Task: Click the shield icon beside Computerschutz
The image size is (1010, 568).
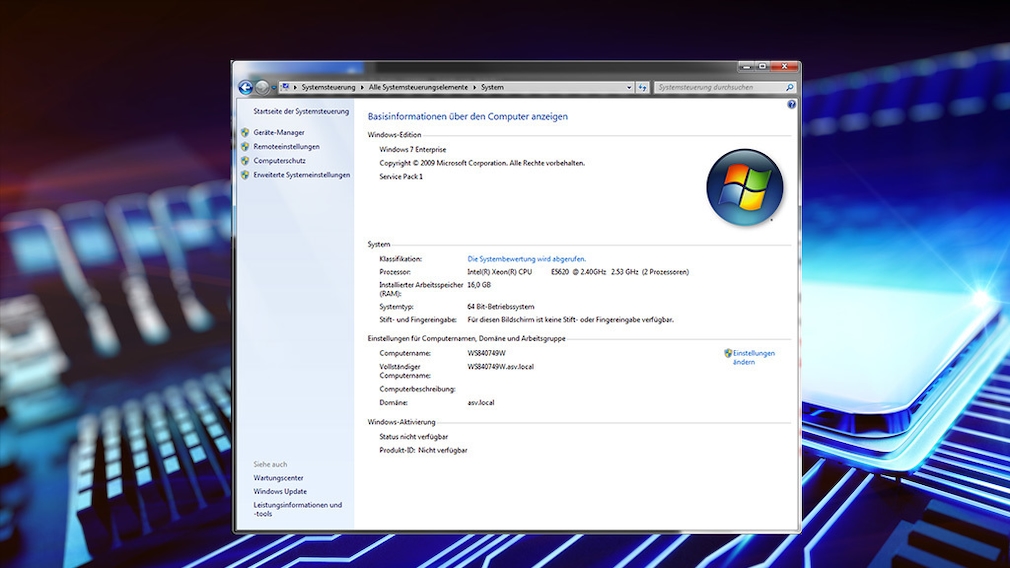Action: click(x=245, y=161)
